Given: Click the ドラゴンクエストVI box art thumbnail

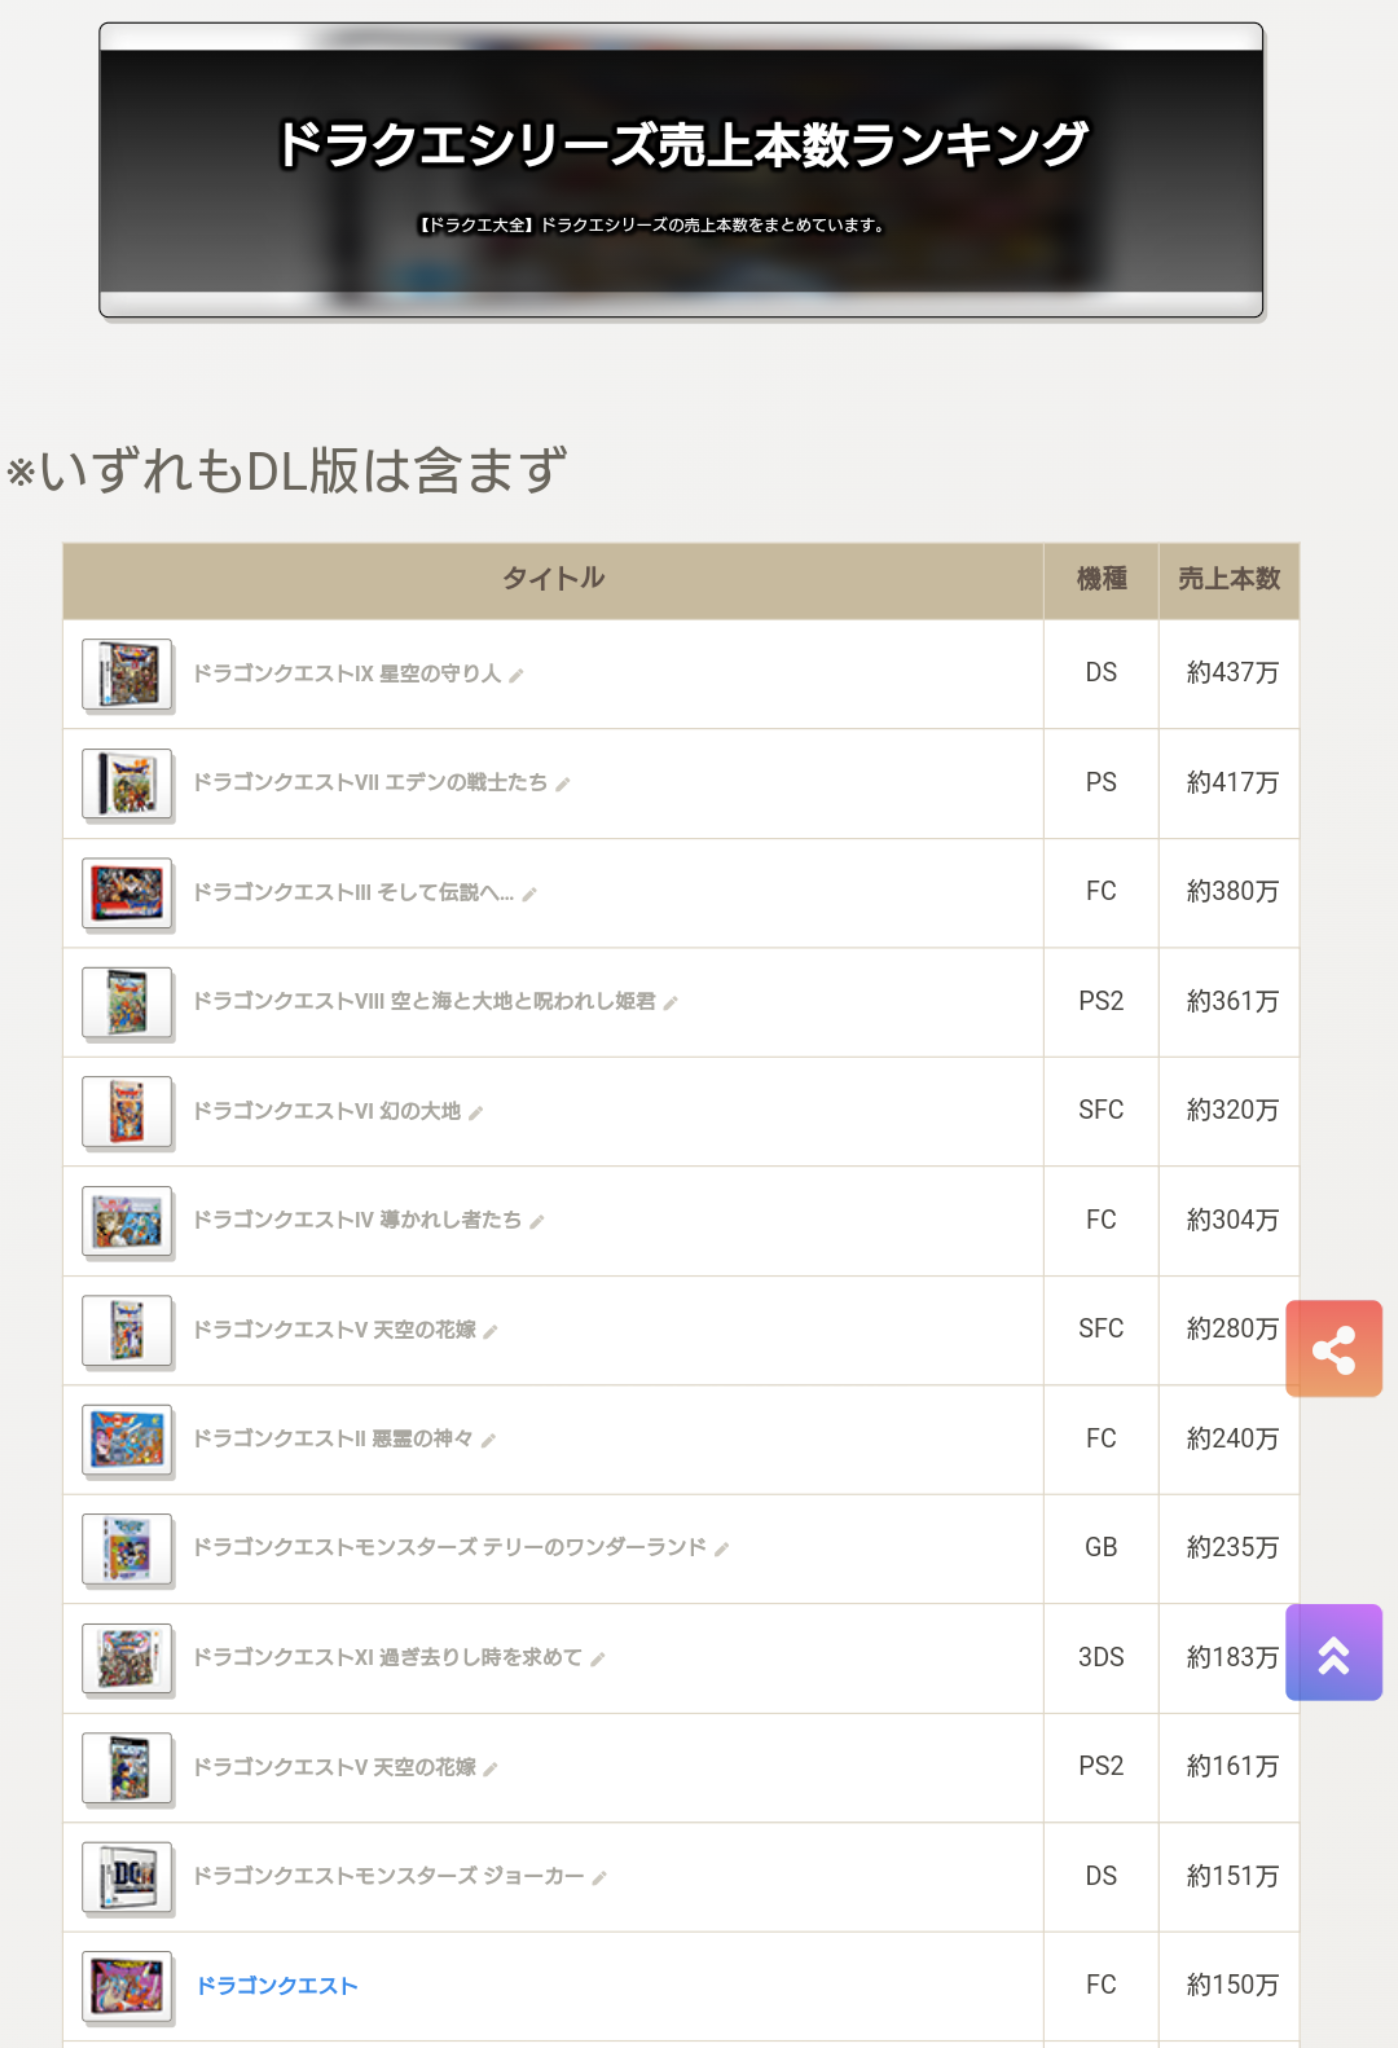Looking at the screenshot, I should 127,1112.
